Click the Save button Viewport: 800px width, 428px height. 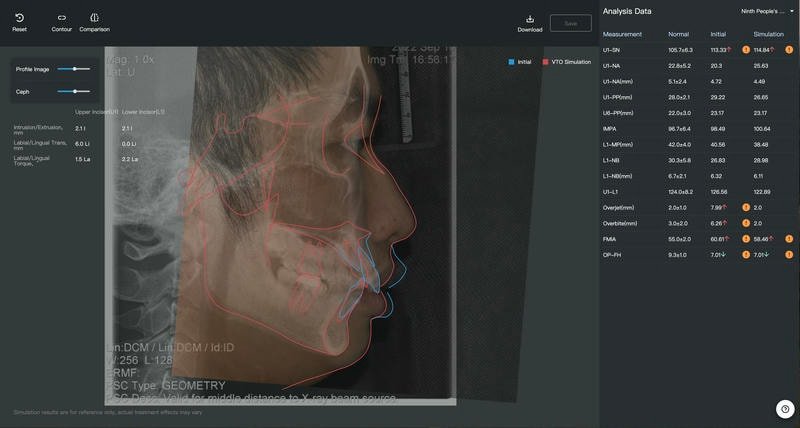[x=570, y=23]
